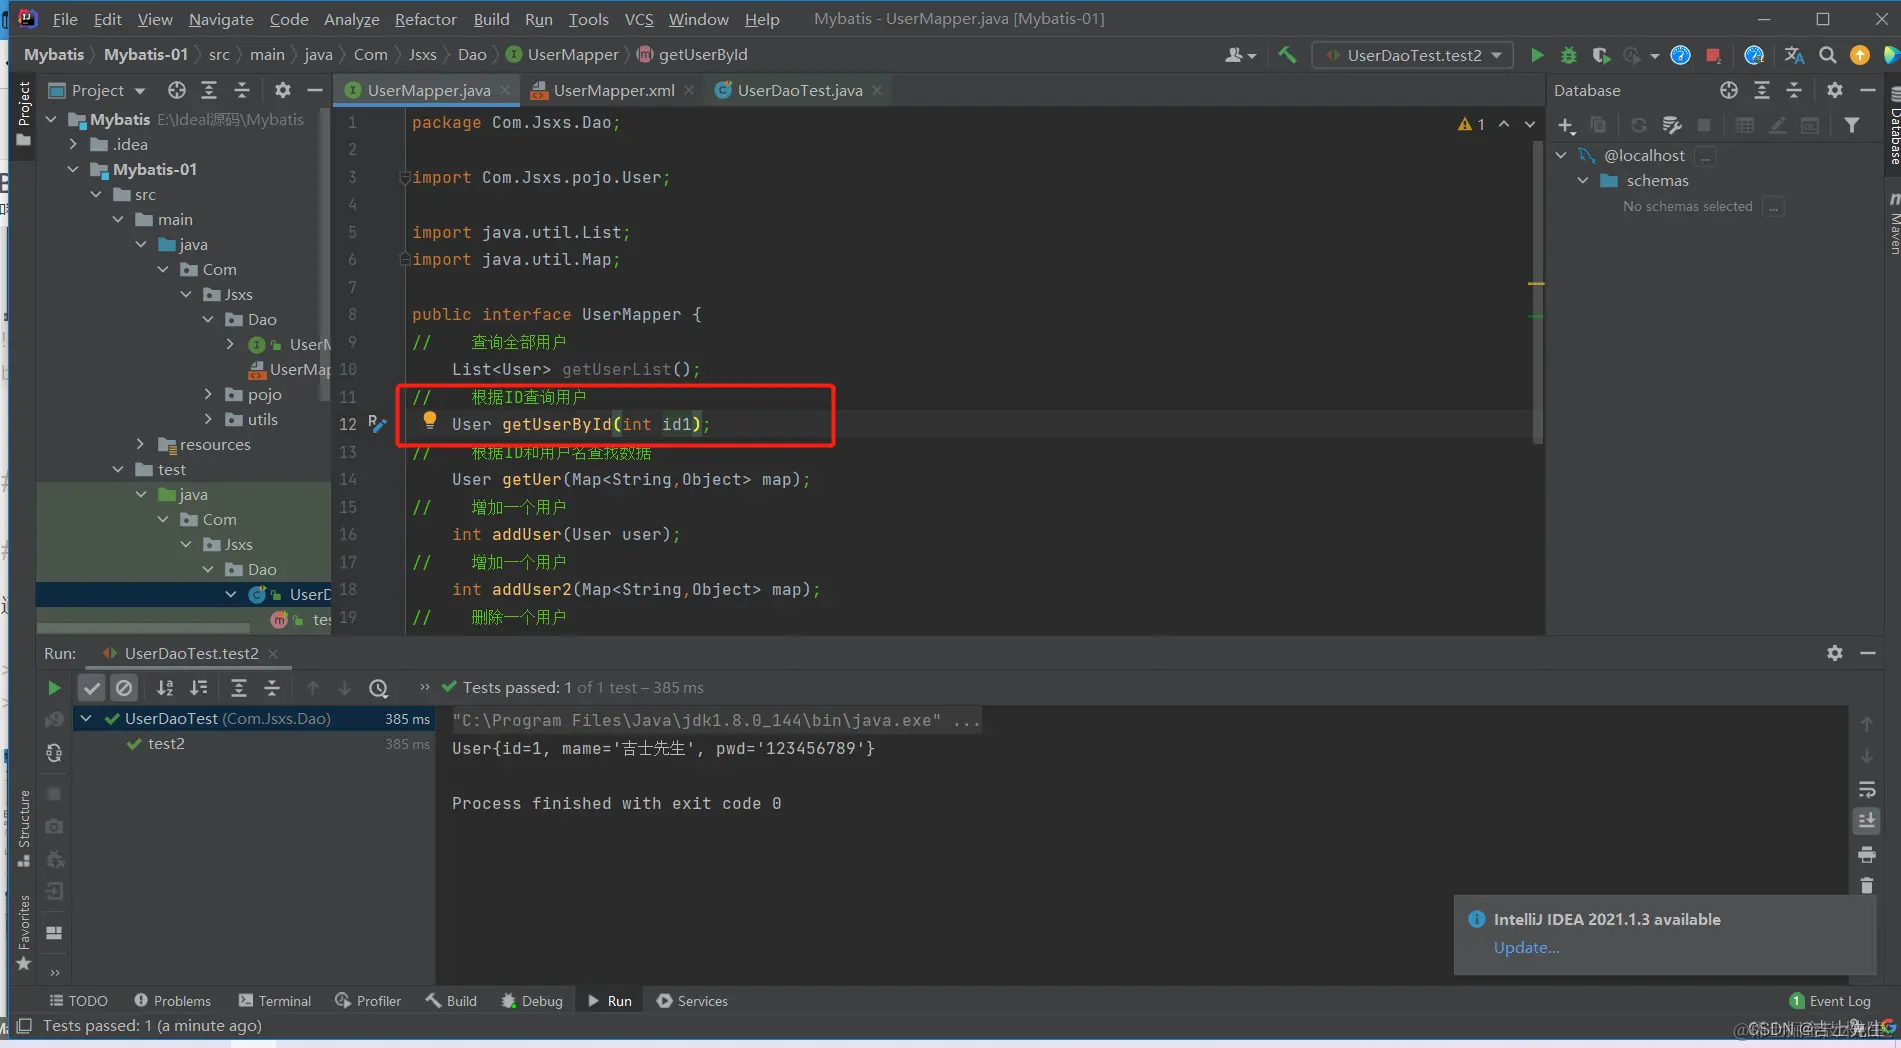
Task: Open the Problems tool window
Action: click(172, 1001)
